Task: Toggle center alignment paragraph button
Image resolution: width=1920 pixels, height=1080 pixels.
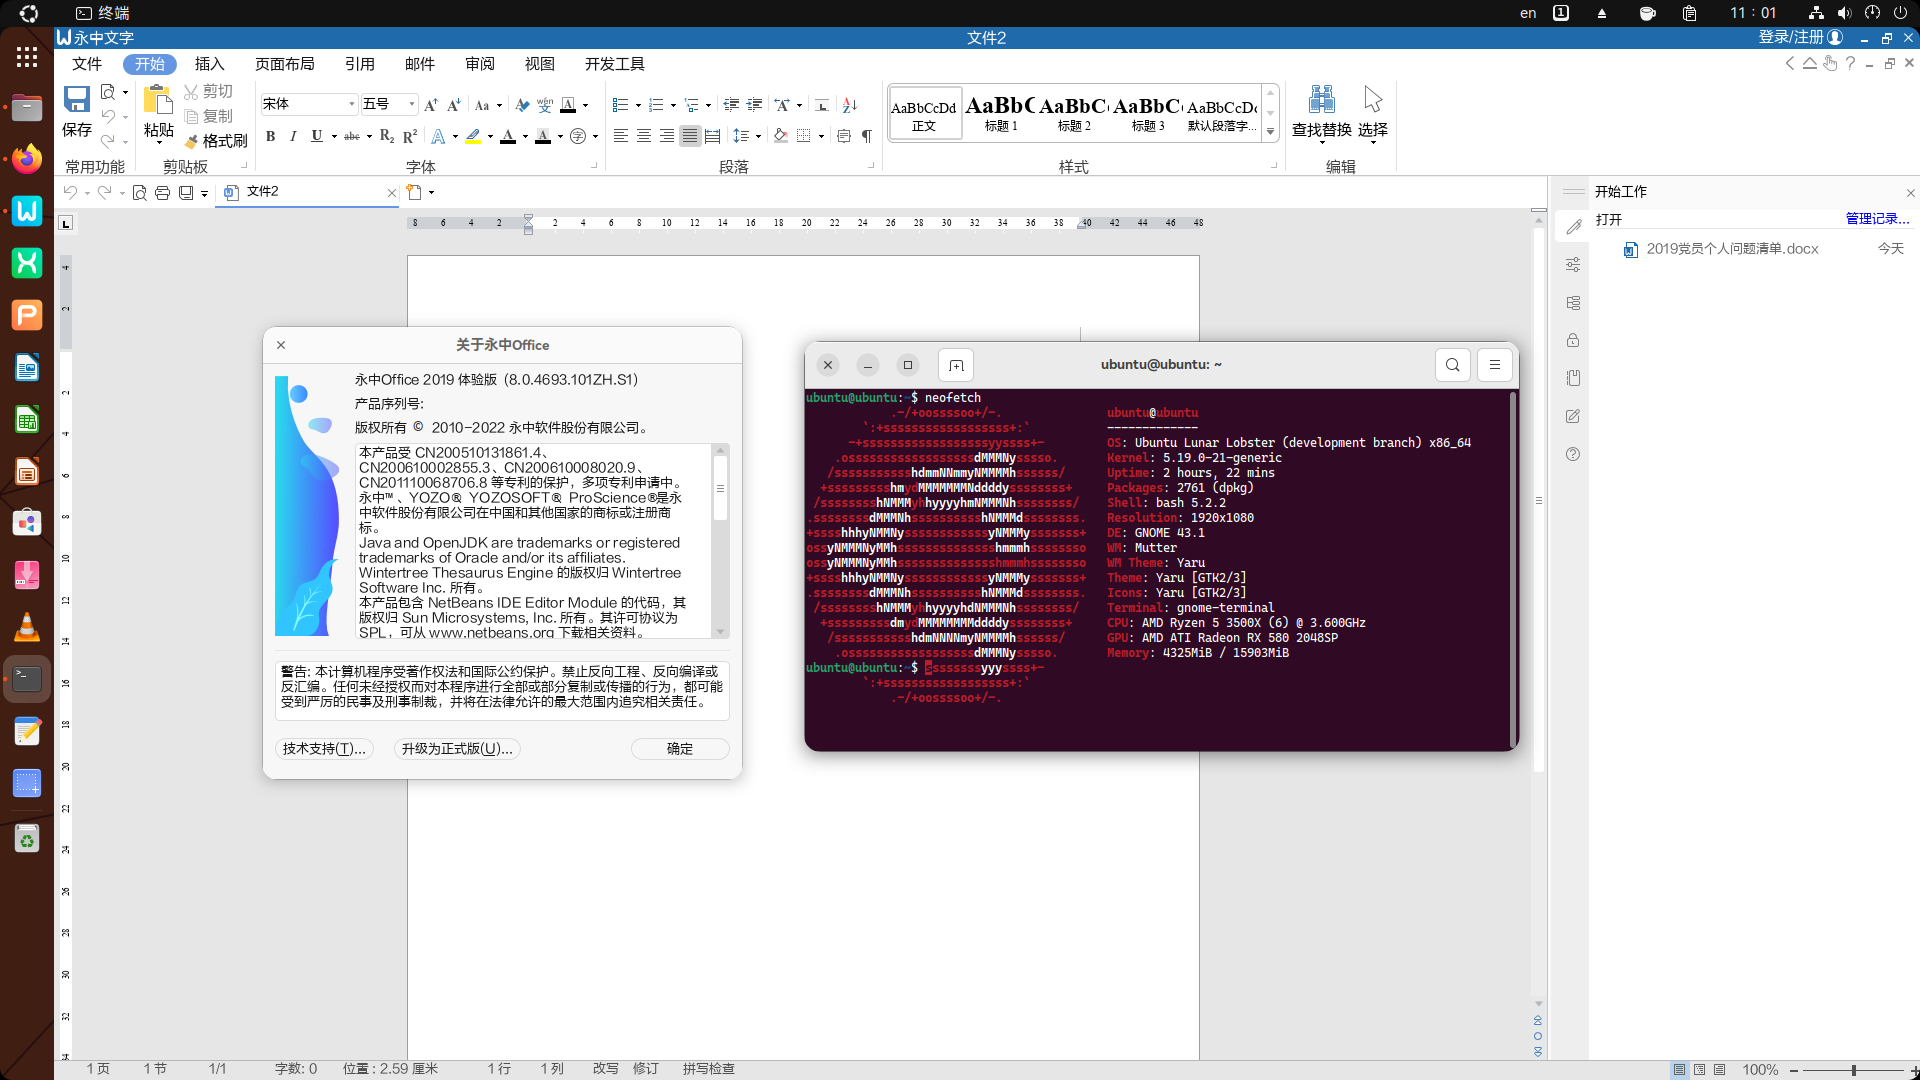Action: point(643,136)
